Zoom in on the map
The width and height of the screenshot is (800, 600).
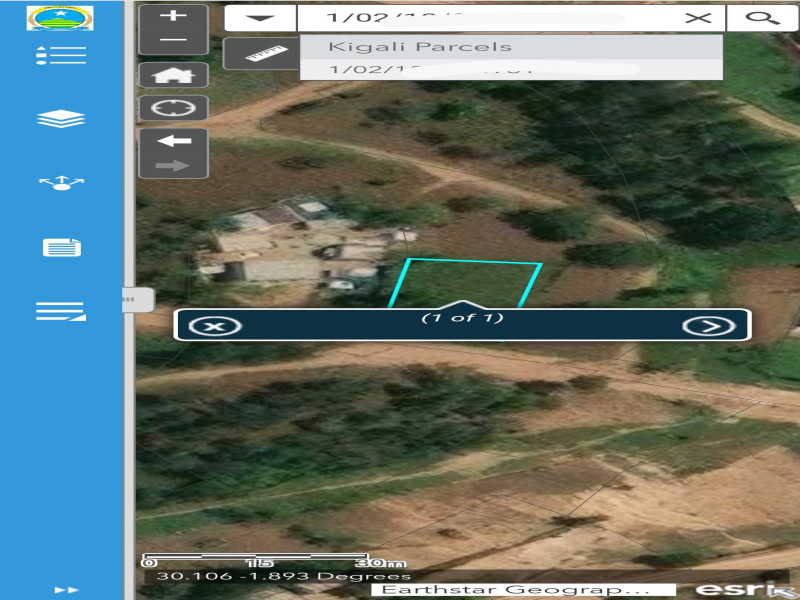173,16
